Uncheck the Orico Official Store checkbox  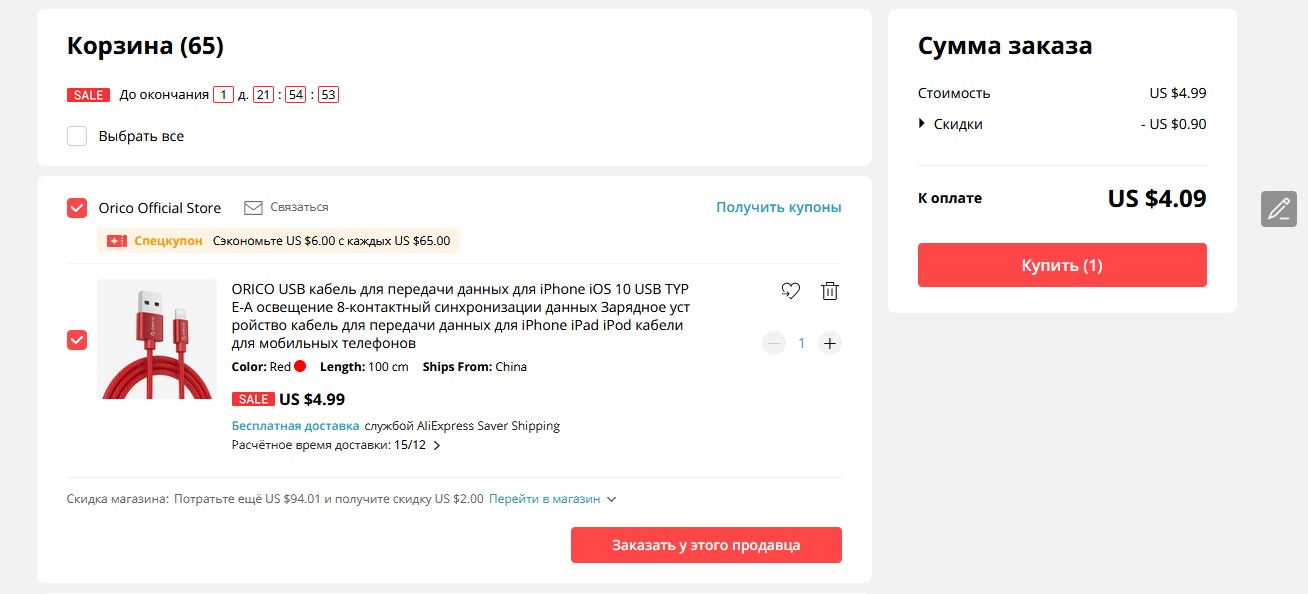coord(77,208)
